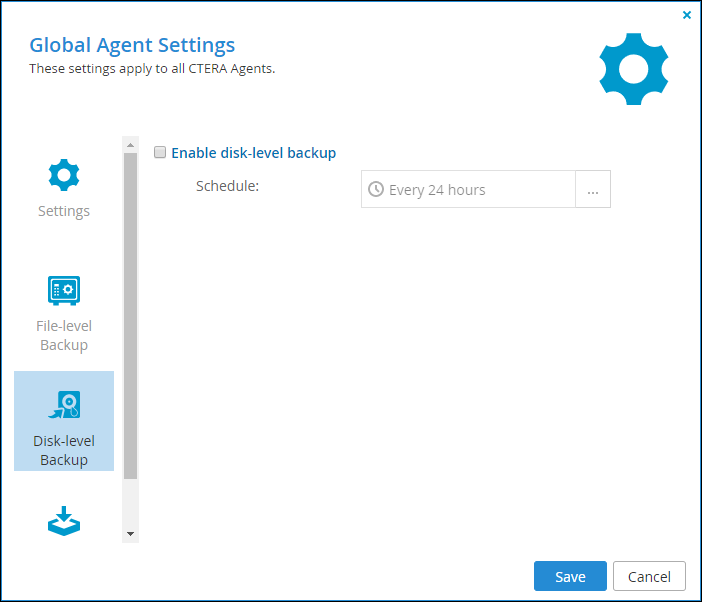Click the 'Schedule:' field label
The image size is (702, 602).
pos(227,186)
